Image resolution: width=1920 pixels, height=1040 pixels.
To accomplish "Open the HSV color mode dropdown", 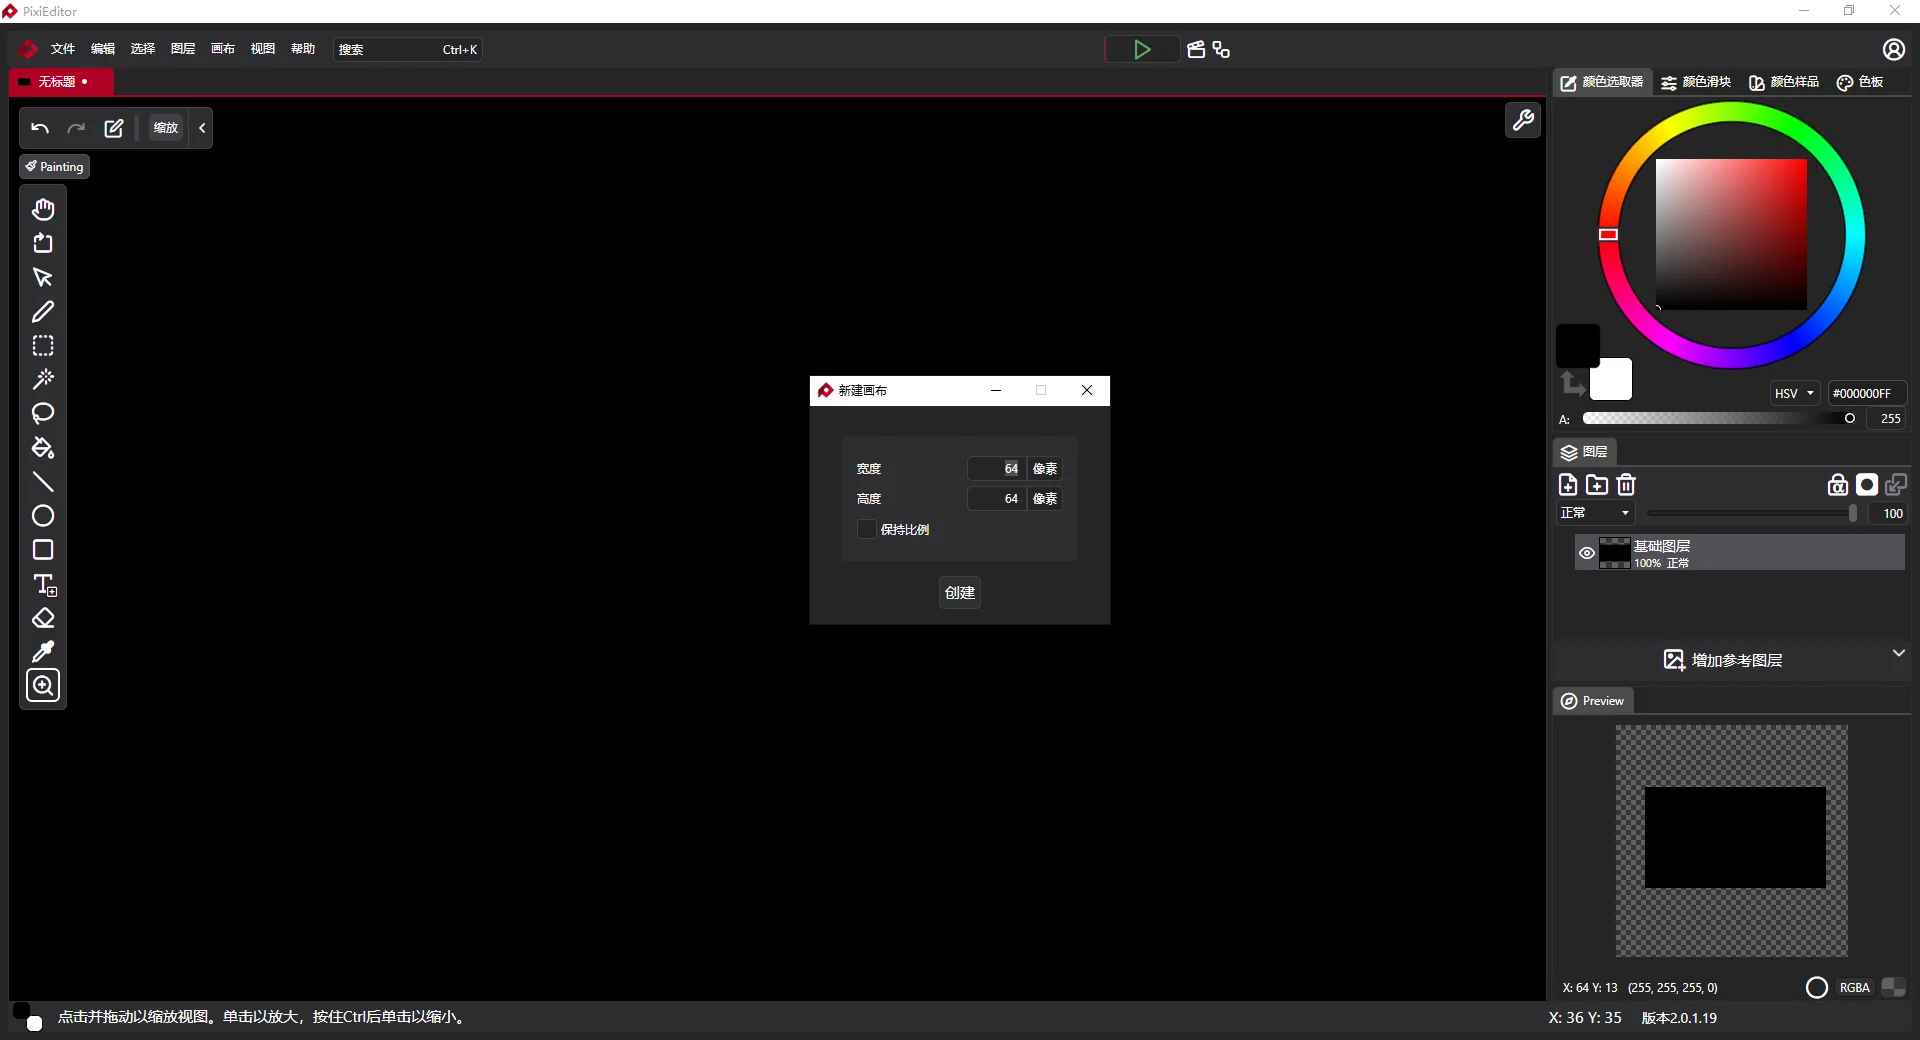I will 1794,393.
